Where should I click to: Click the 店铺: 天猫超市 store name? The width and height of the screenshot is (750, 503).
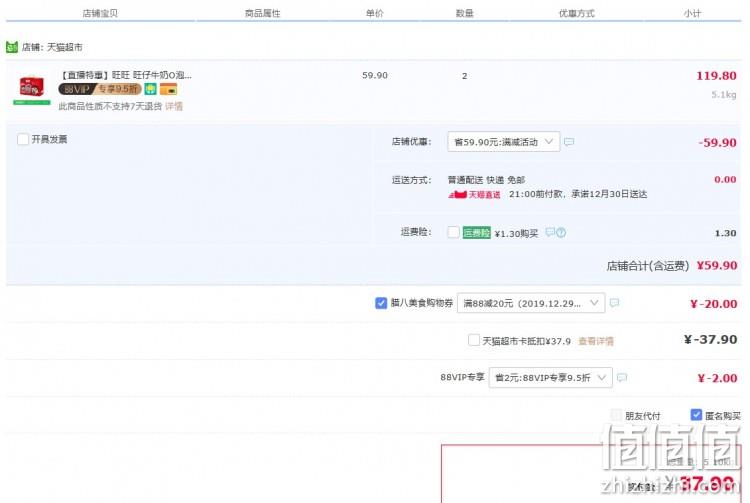pos(52,47)
